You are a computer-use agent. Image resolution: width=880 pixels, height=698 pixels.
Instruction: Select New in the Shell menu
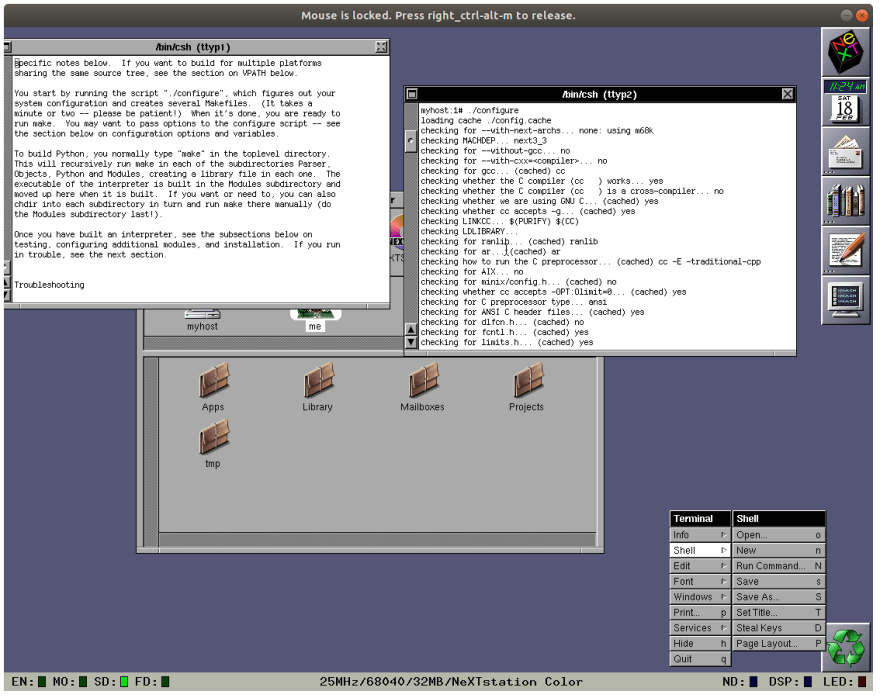tap(779, 551)
